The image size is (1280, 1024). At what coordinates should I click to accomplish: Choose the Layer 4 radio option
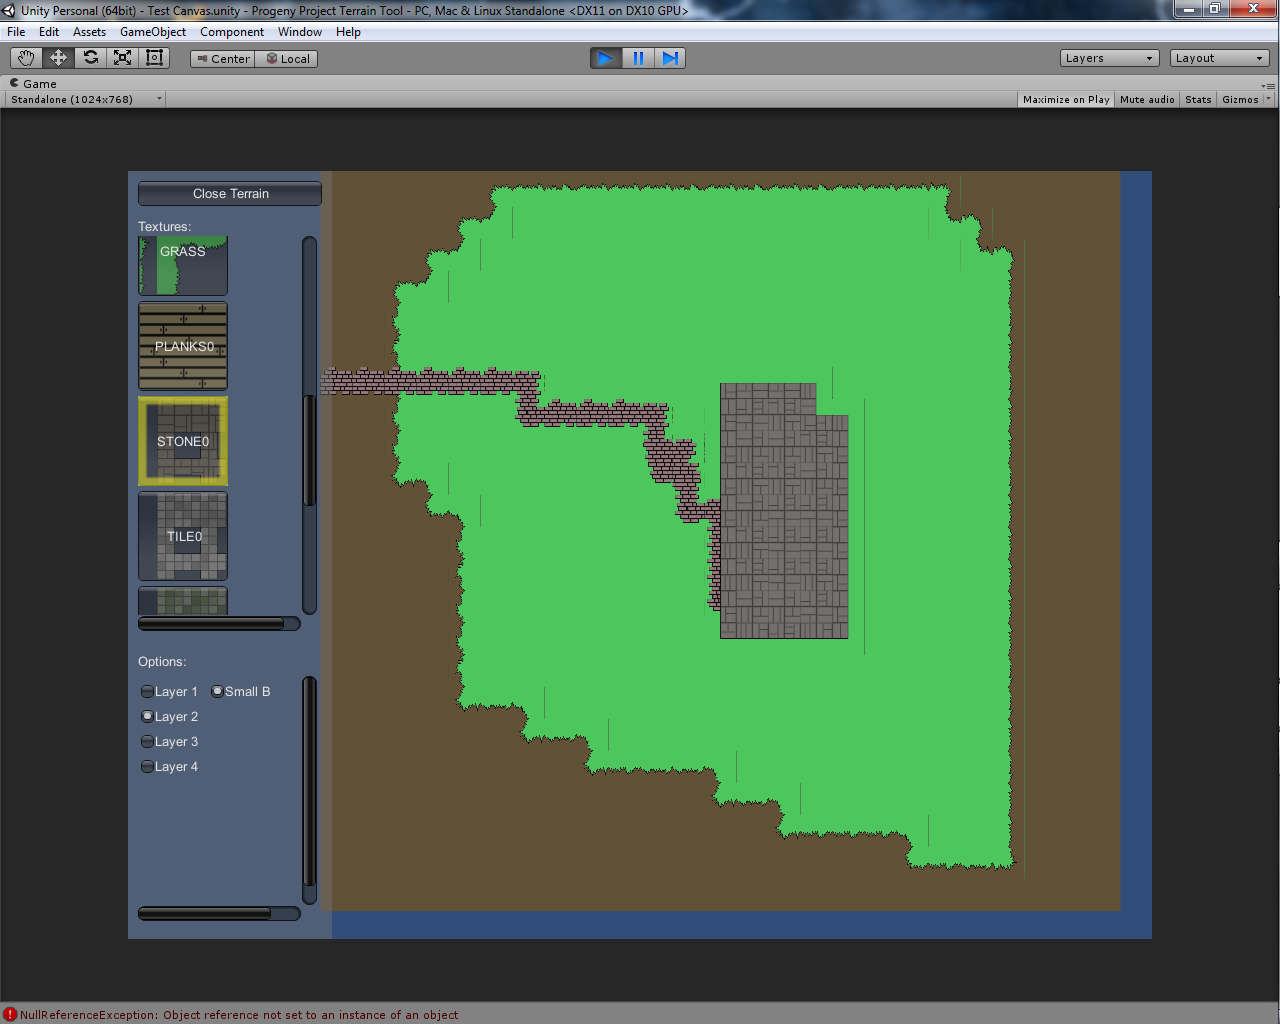click(x=170, y=766)
